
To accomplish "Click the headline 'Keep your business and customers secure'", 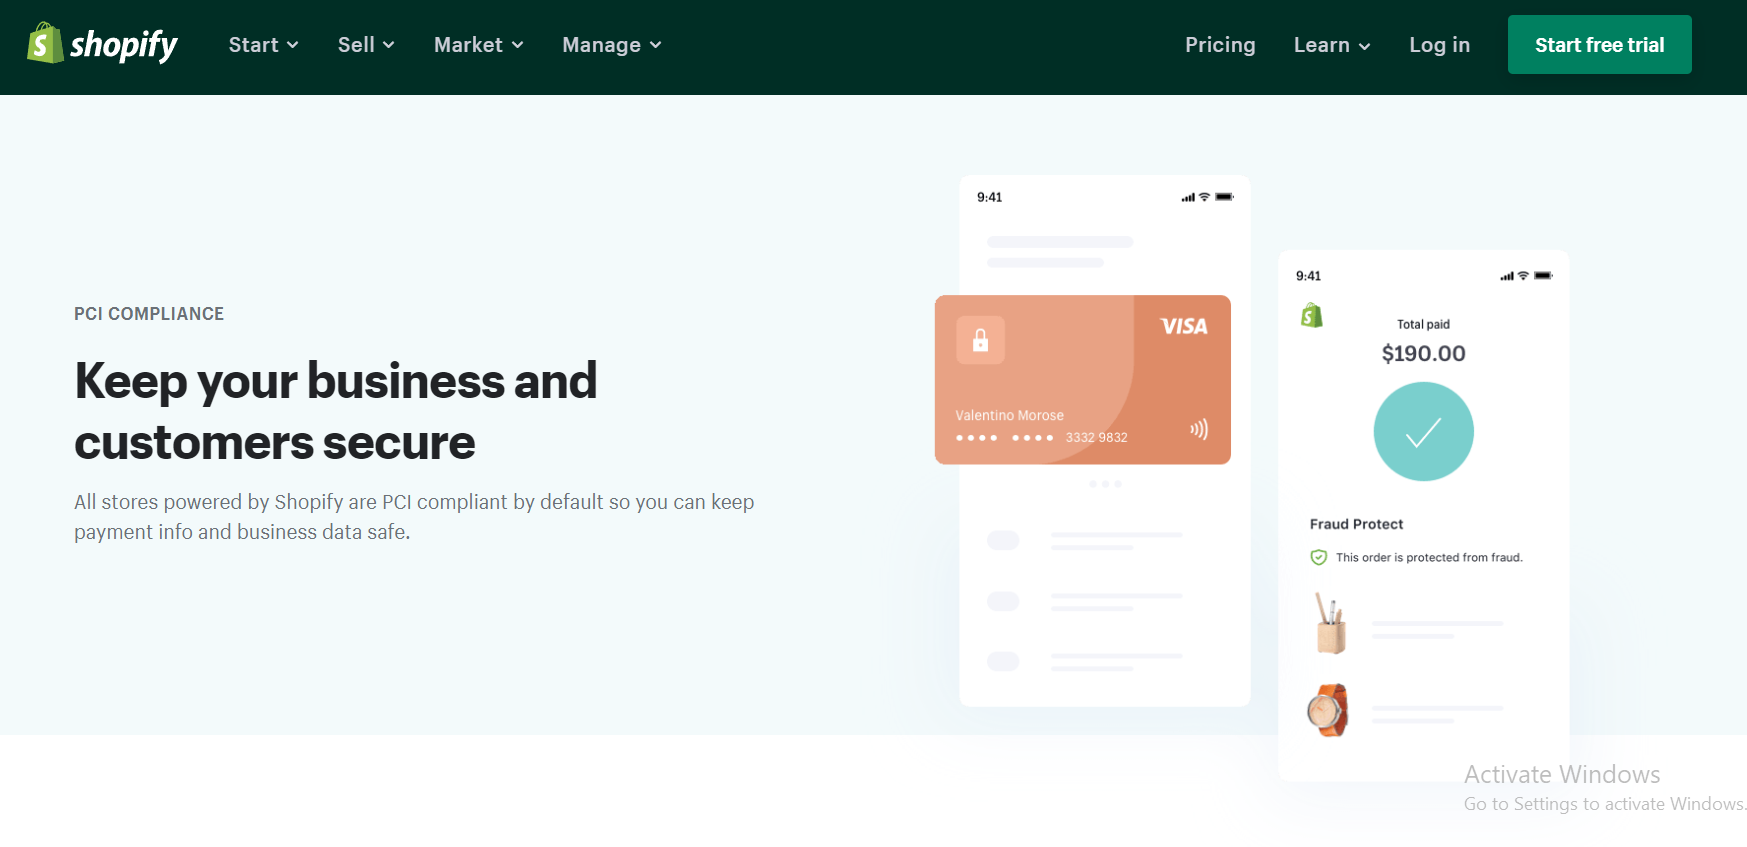I will (336, 411).
